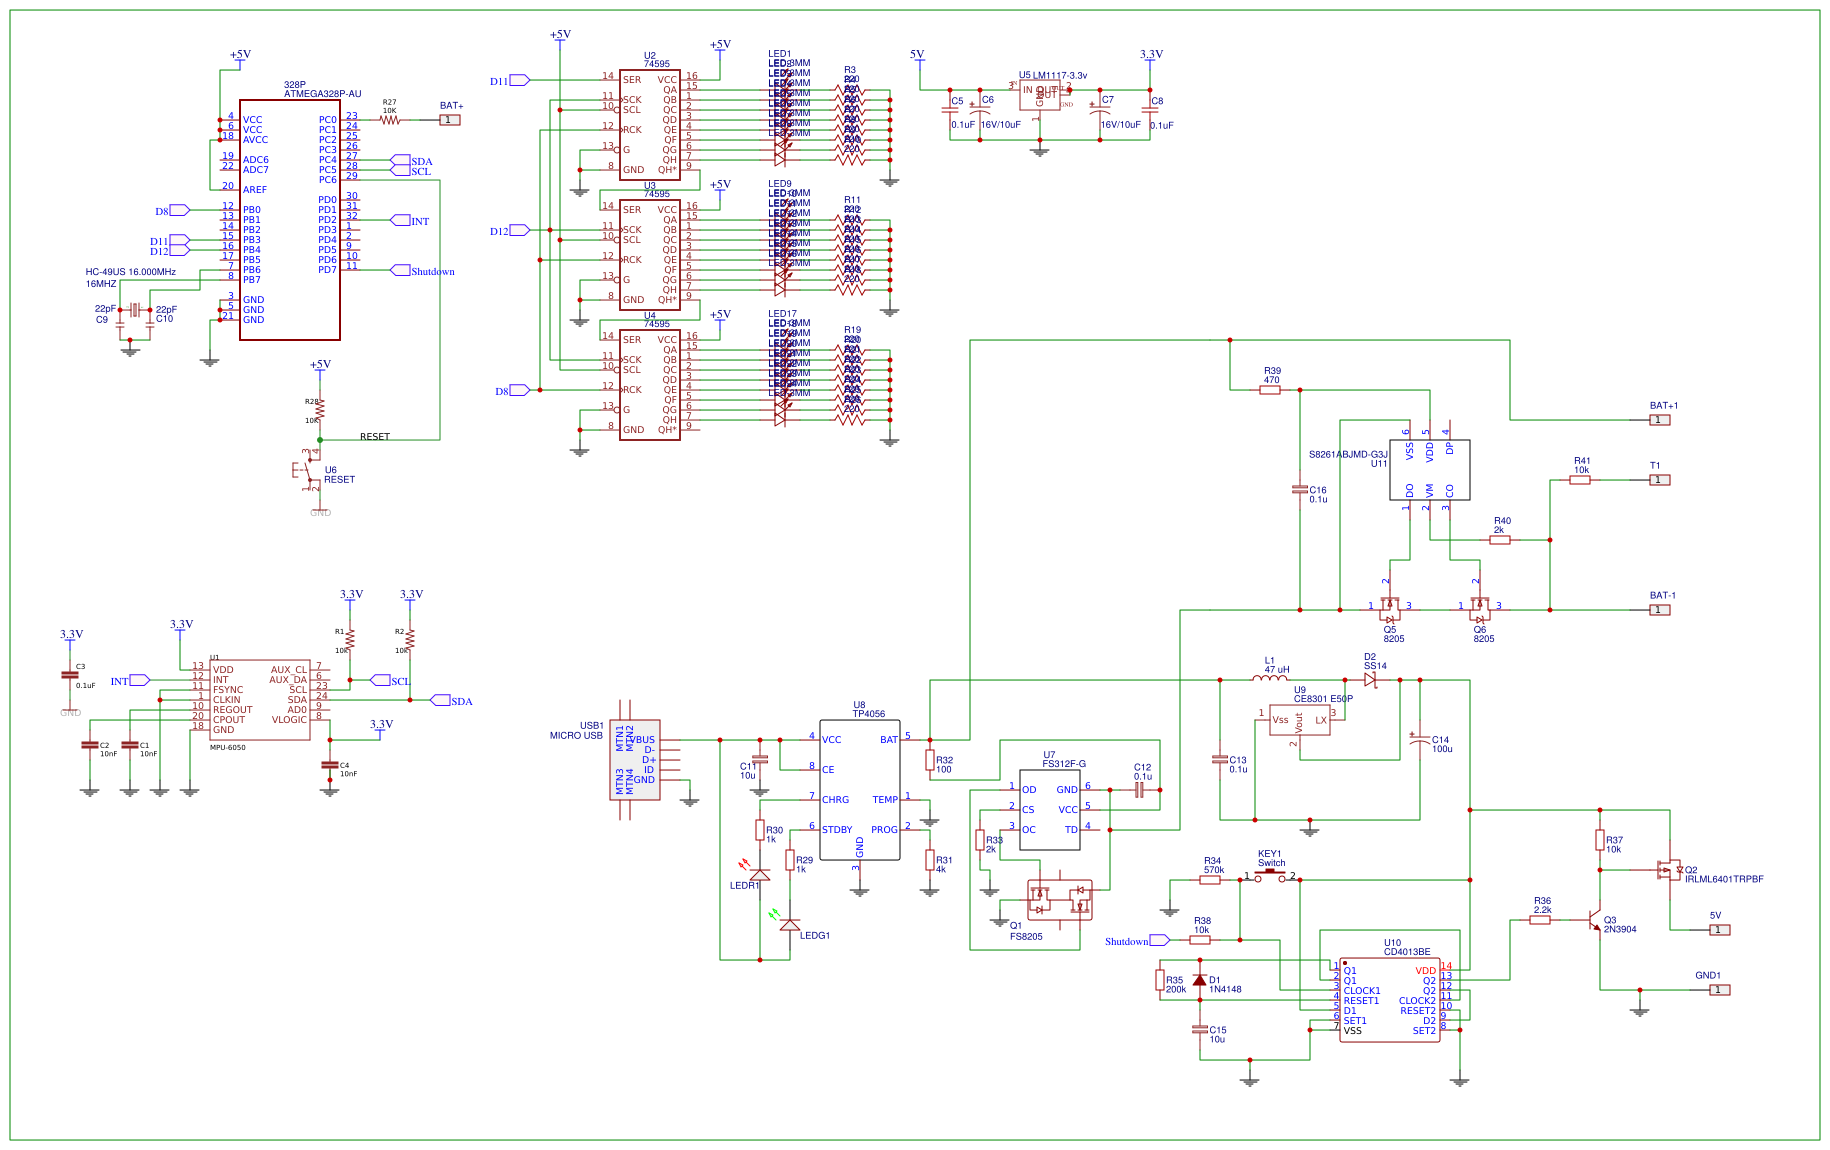The height and width of the screenshot is (1150, 1830).
Task: Click the KEY1 Switch component
Action: coord(1269,870)
